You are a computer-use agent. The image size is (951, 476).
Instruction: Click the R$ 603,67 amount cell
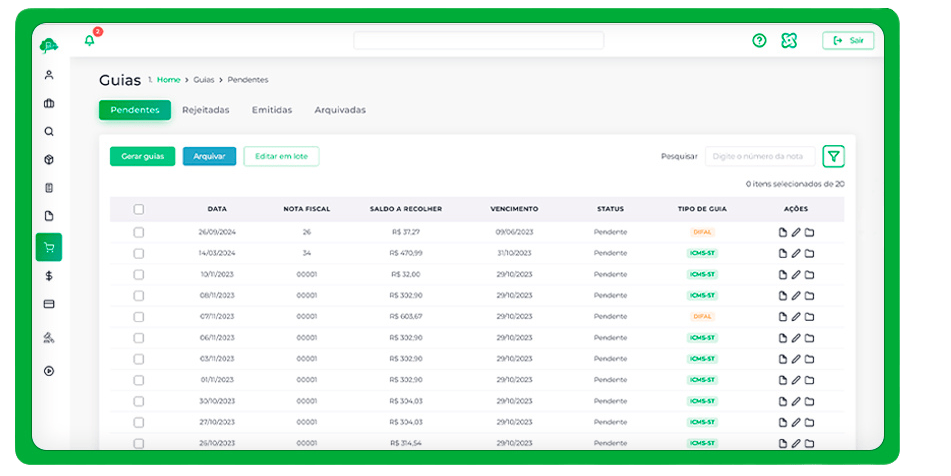(x=406, y=317)
